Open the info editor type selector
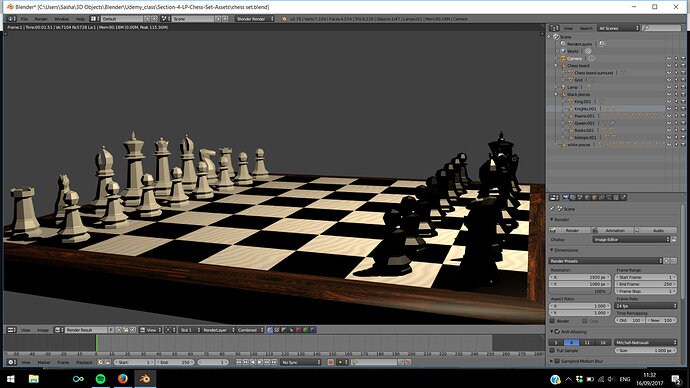The height and width of the screenshot is (388, 690). (x=11, y=19)
